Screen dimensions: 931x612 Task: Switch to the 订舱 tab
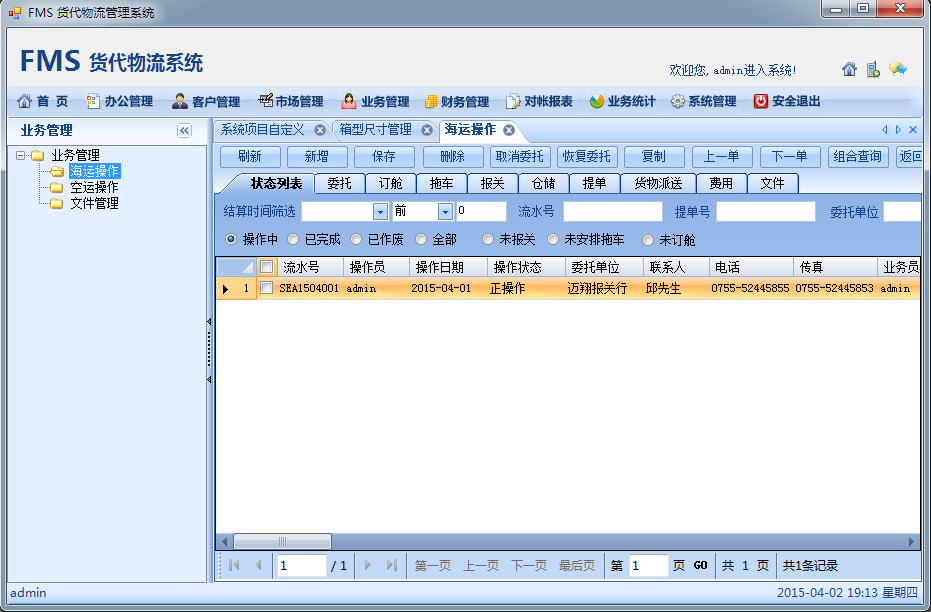(x=390, y=183)
